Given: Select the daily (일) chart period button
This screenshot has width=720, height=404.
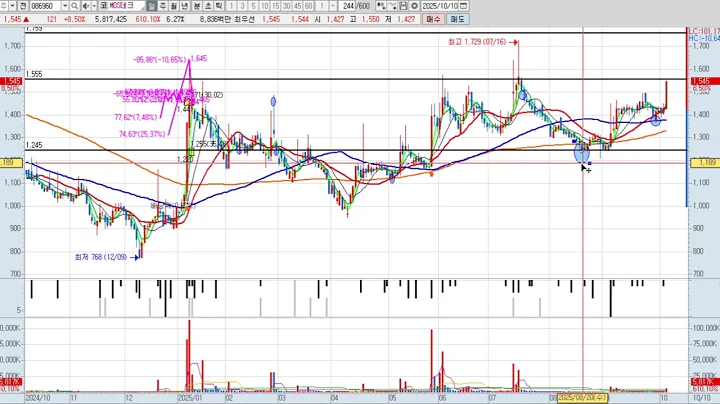Looking at the screenshot, I should click(152, 6).
